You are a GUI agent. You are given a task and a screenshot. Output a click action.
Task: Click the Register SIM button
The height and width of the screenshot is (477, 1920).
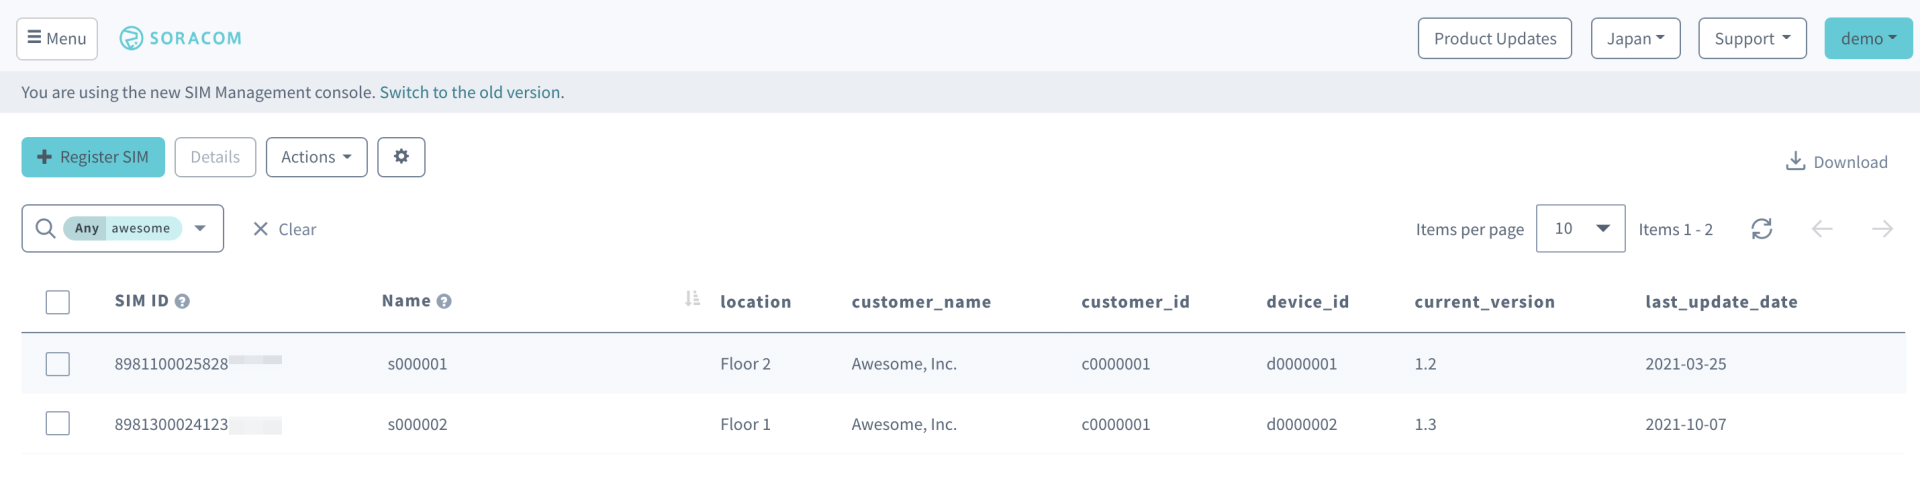tap(93, 157)
